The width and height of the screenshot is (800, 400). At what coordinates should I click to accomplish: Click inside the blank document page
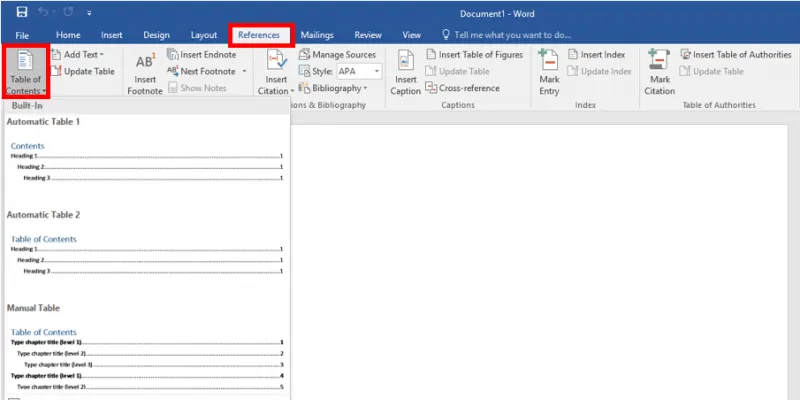(x=540, y=263)
